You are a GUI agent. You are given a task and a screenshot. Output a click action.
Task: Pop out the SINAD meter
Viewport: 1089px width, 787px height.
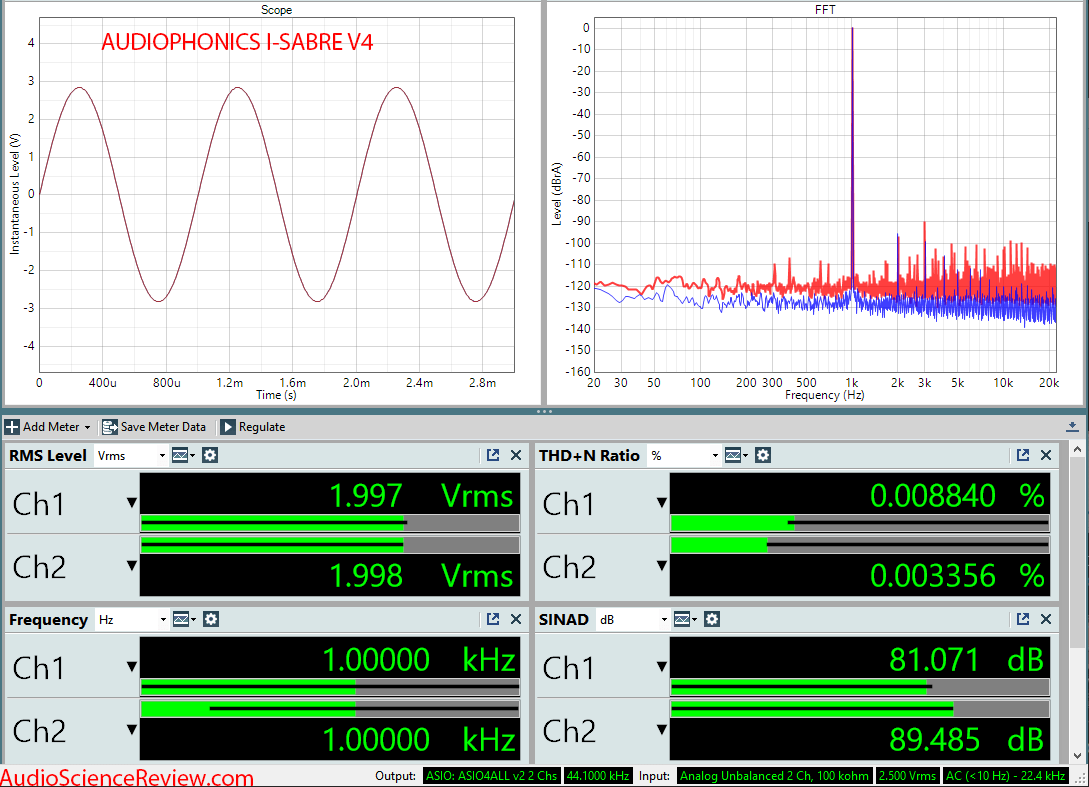(1023, 619)
